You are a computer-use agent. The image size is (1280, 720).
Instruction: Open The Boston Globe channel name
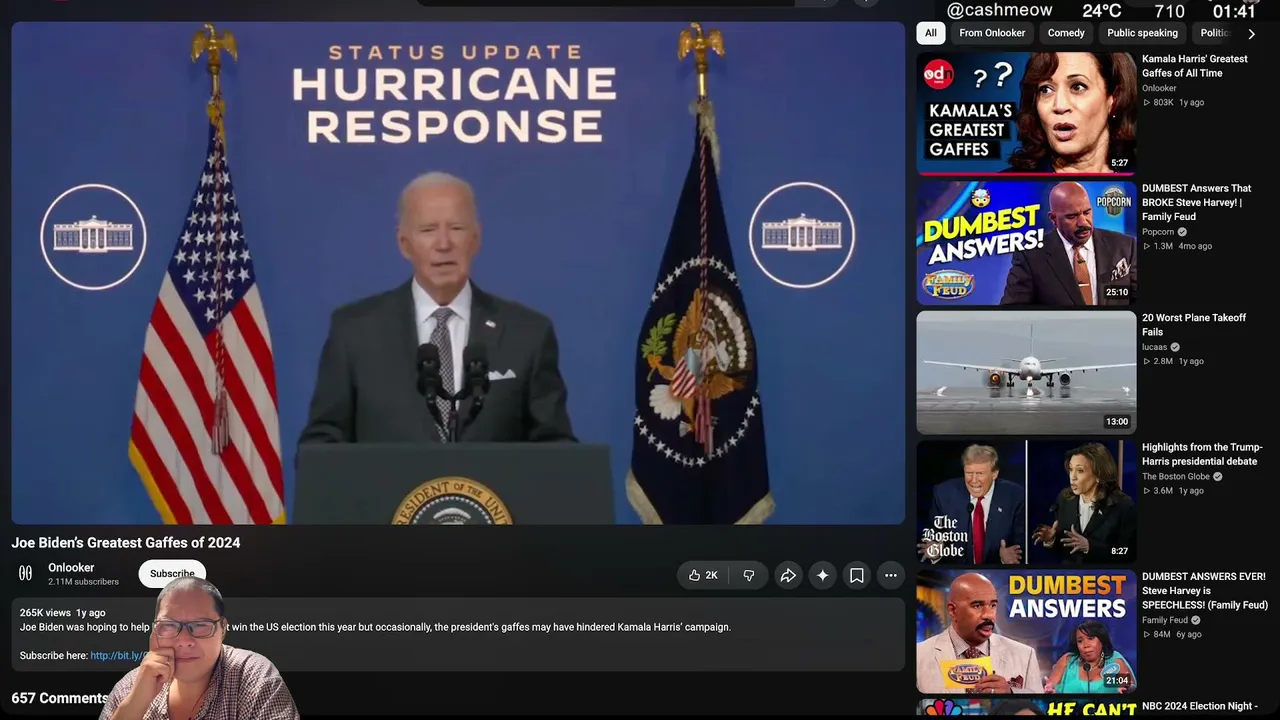1176,477
